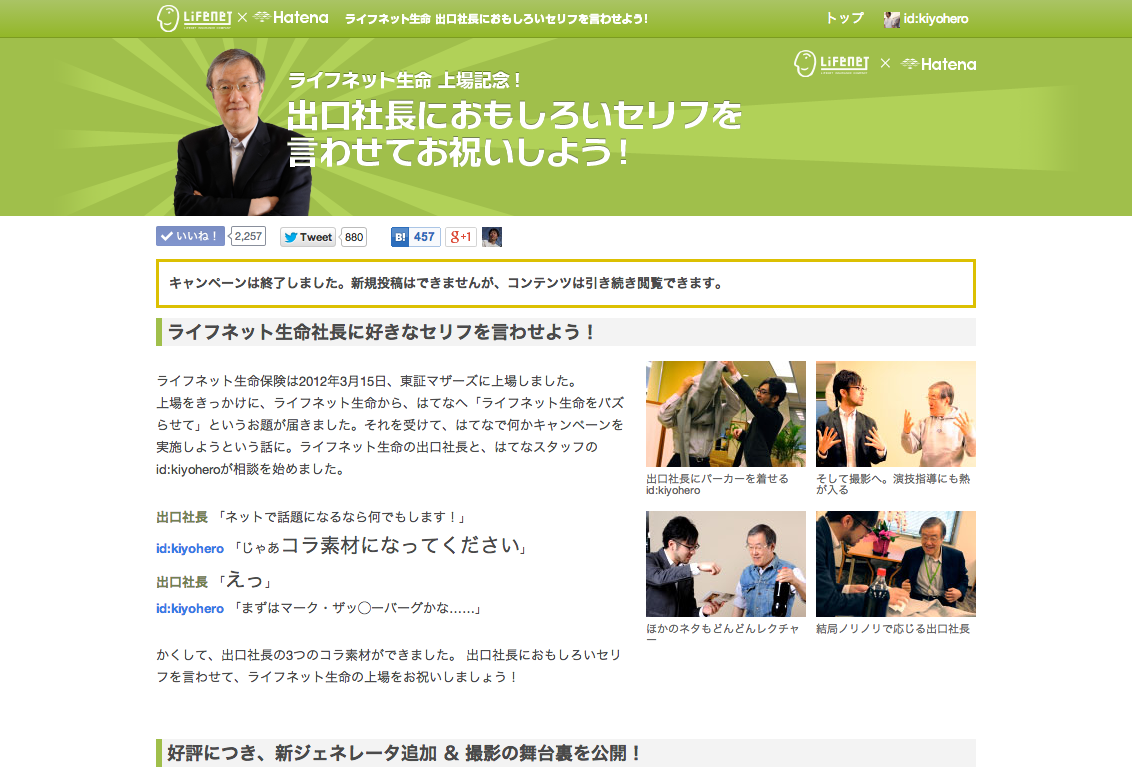Click the Hatena Bookmark B! icon
The height and width of the screenshot is (783, 1132).
coord(400,237)
